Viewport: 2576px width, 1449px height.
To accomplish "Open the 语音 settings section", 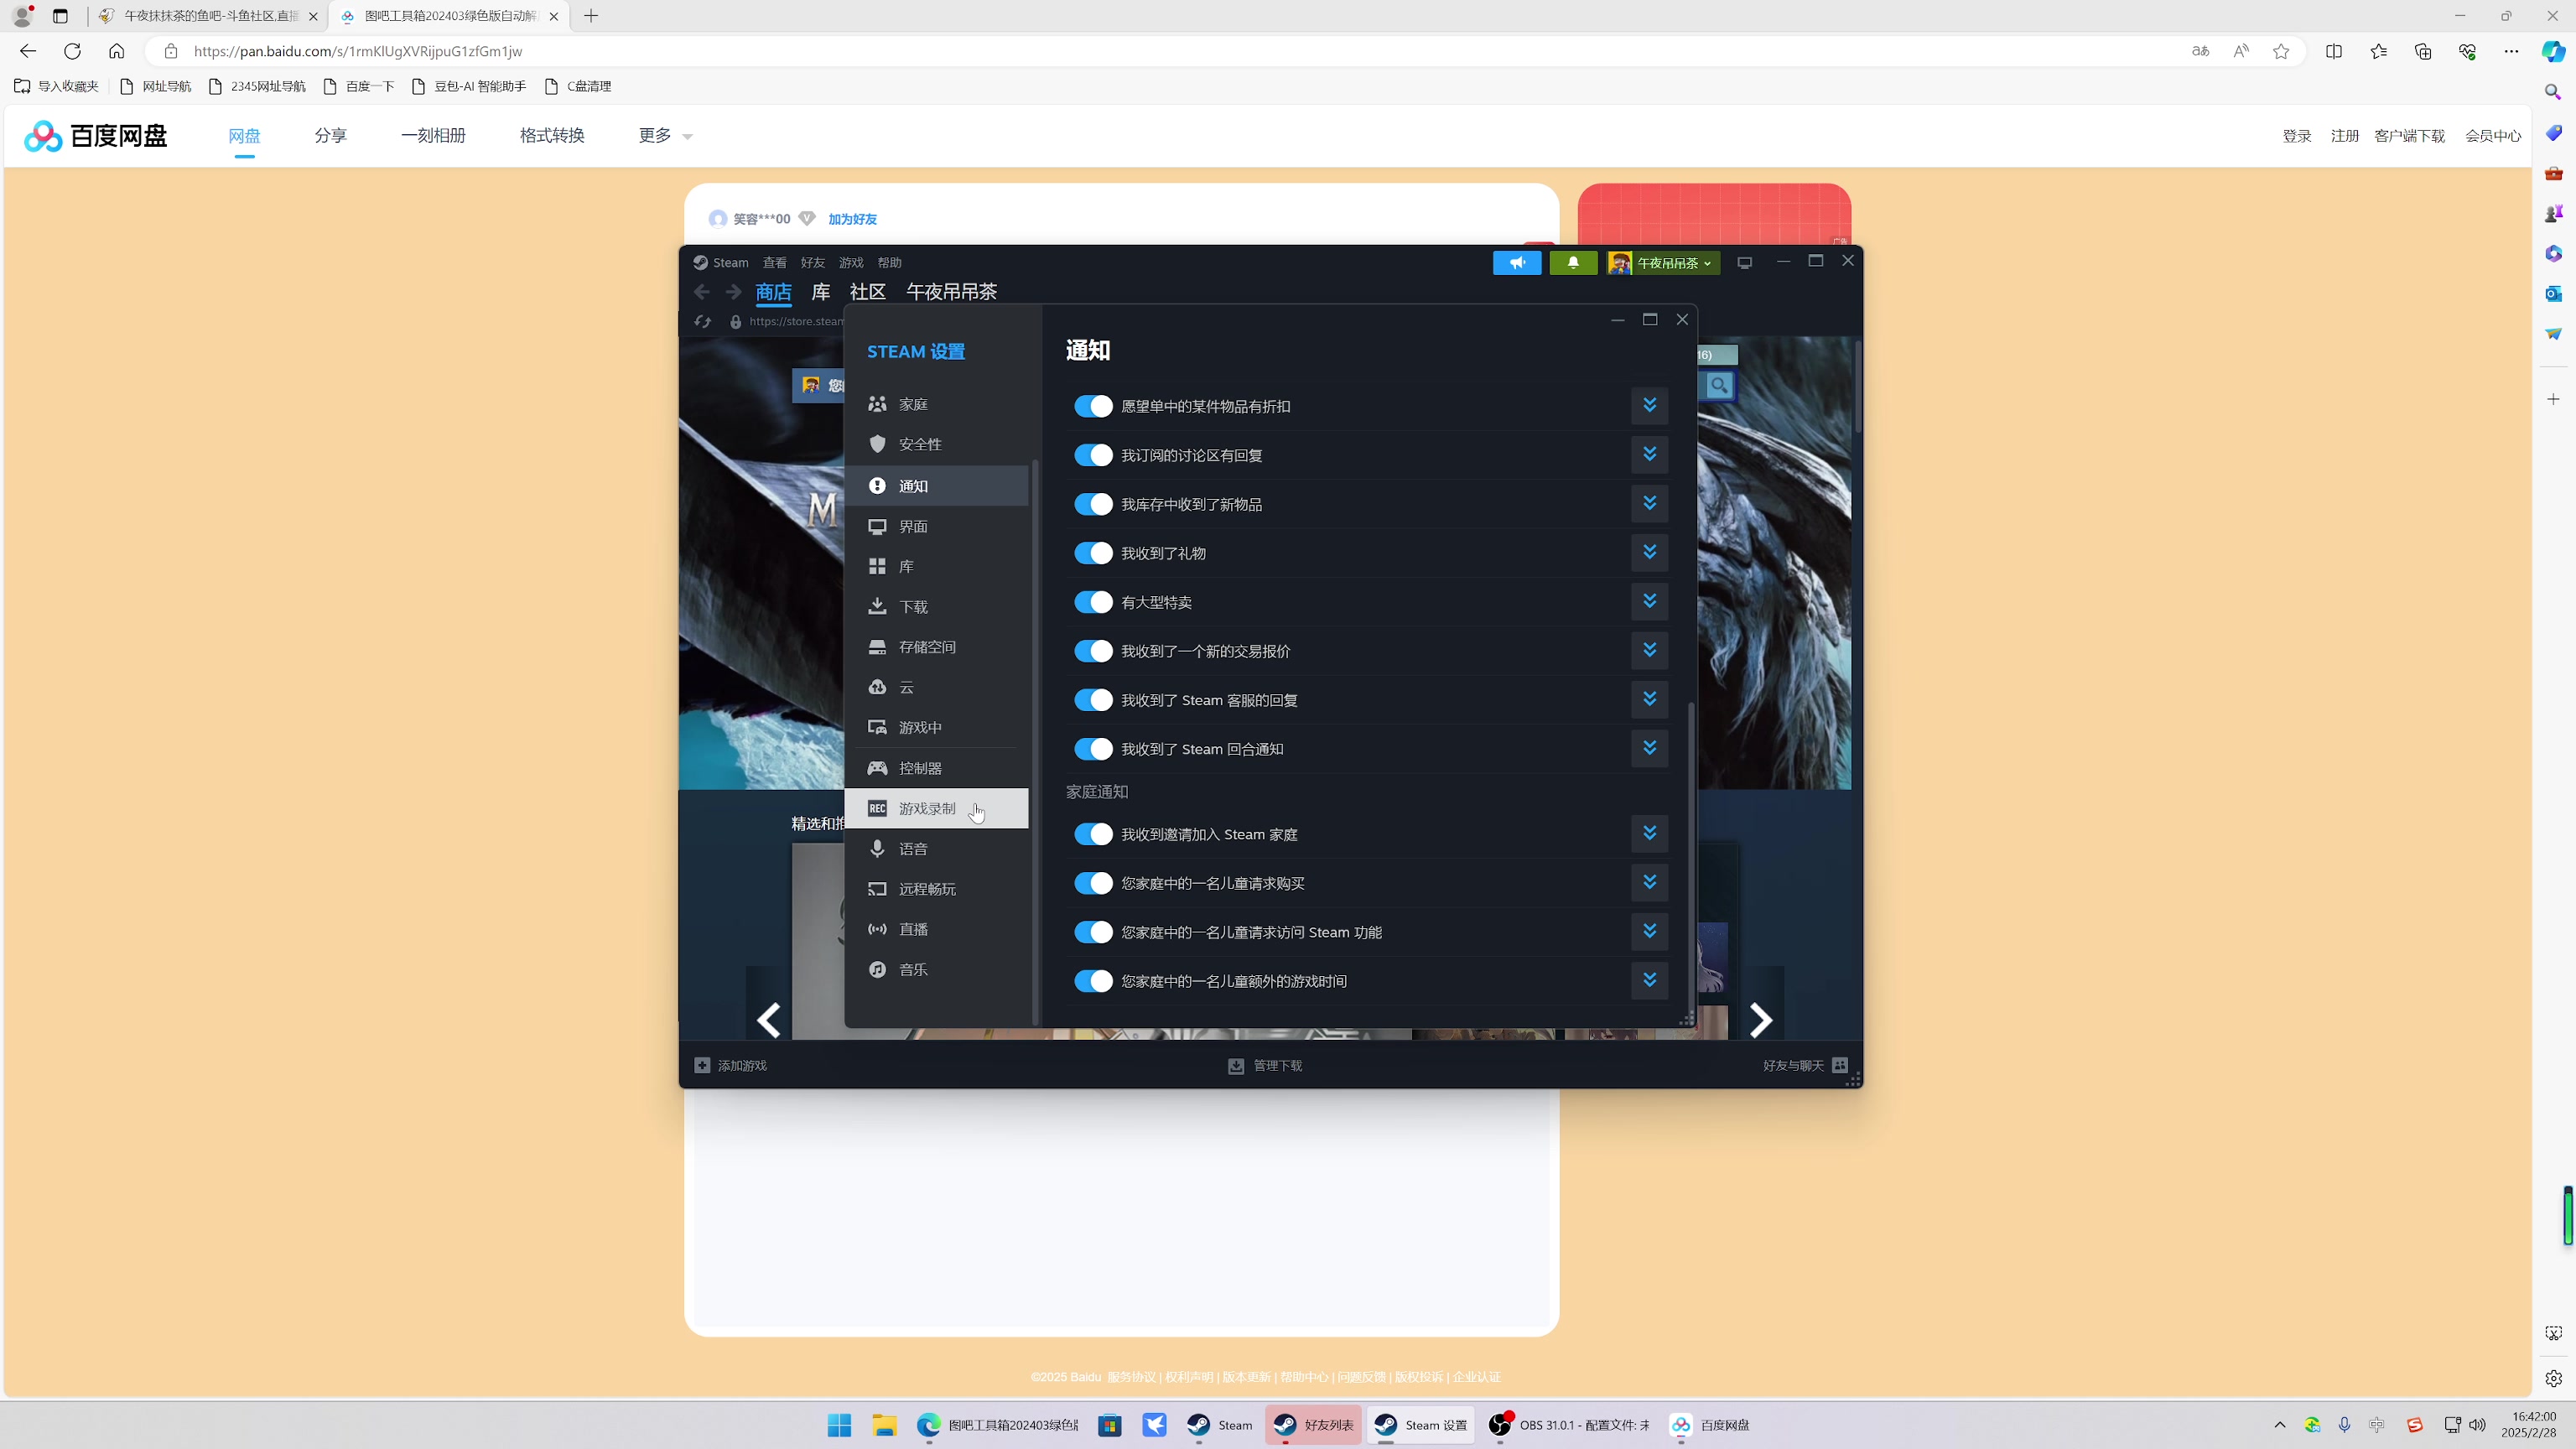I will click(936, 849).
